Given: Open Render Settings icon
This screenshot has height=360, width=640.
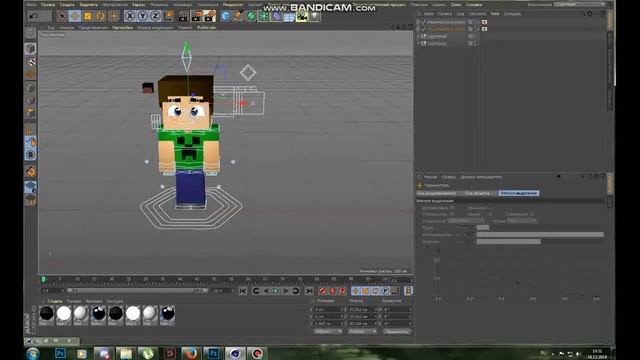Looking at the screenshot, I should tap(209, 16).
